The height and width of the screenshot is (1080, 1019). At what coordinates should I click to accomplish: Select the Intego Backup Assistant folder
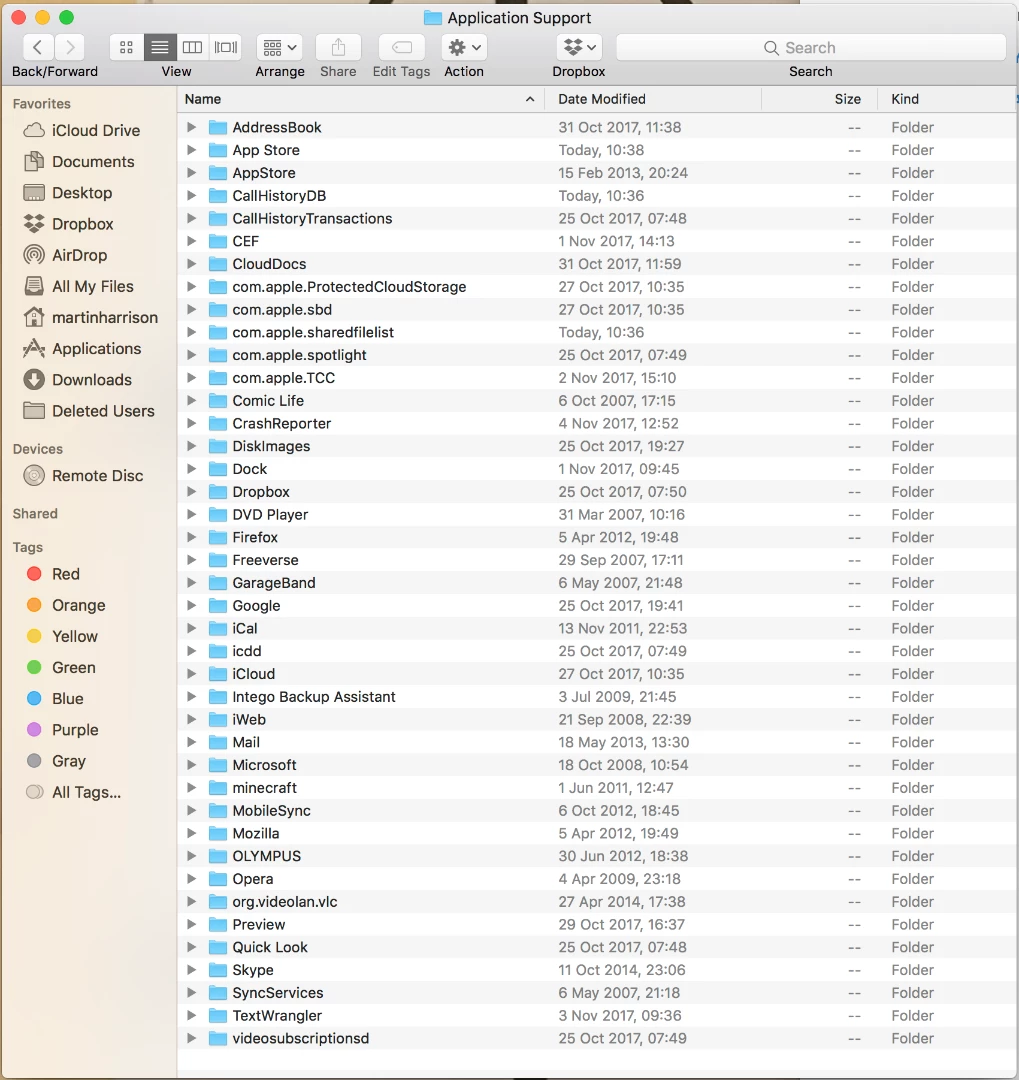pyautogui.click(x=597, y=696)
